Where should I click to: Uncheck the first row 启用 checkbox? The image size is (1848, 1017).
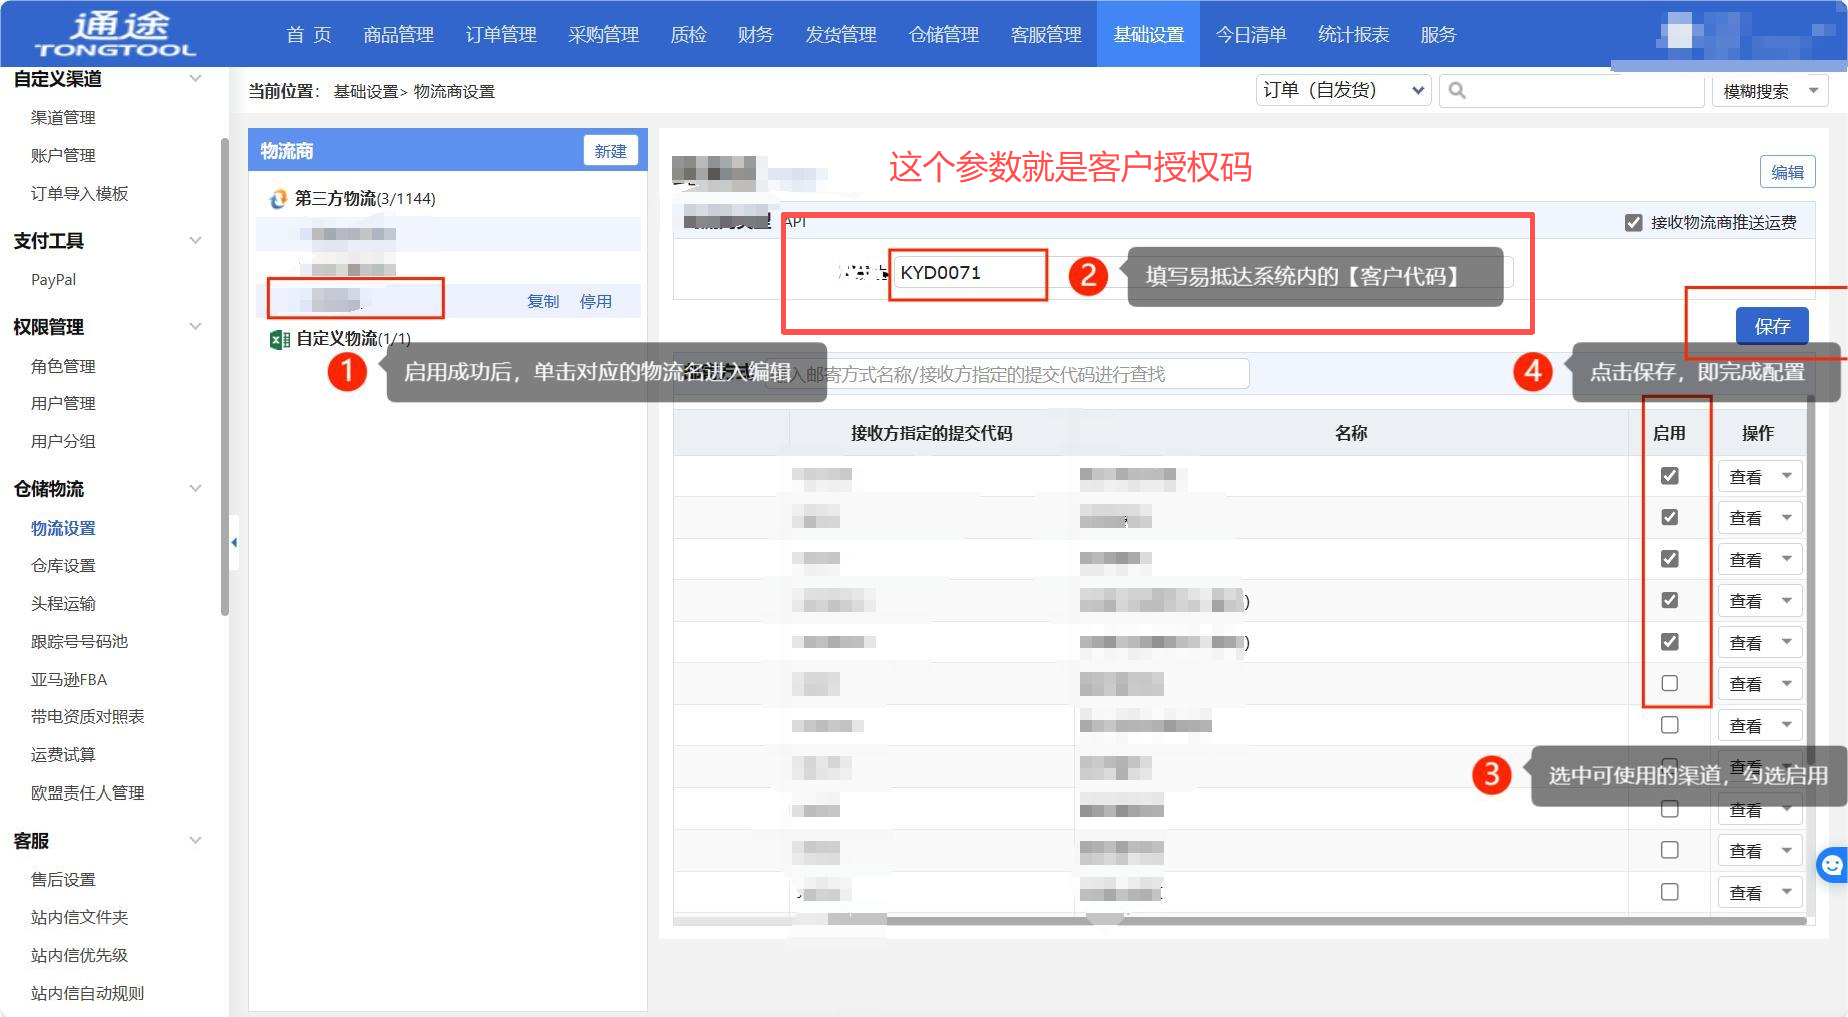pyautogui.click(x=1669, y=476)
